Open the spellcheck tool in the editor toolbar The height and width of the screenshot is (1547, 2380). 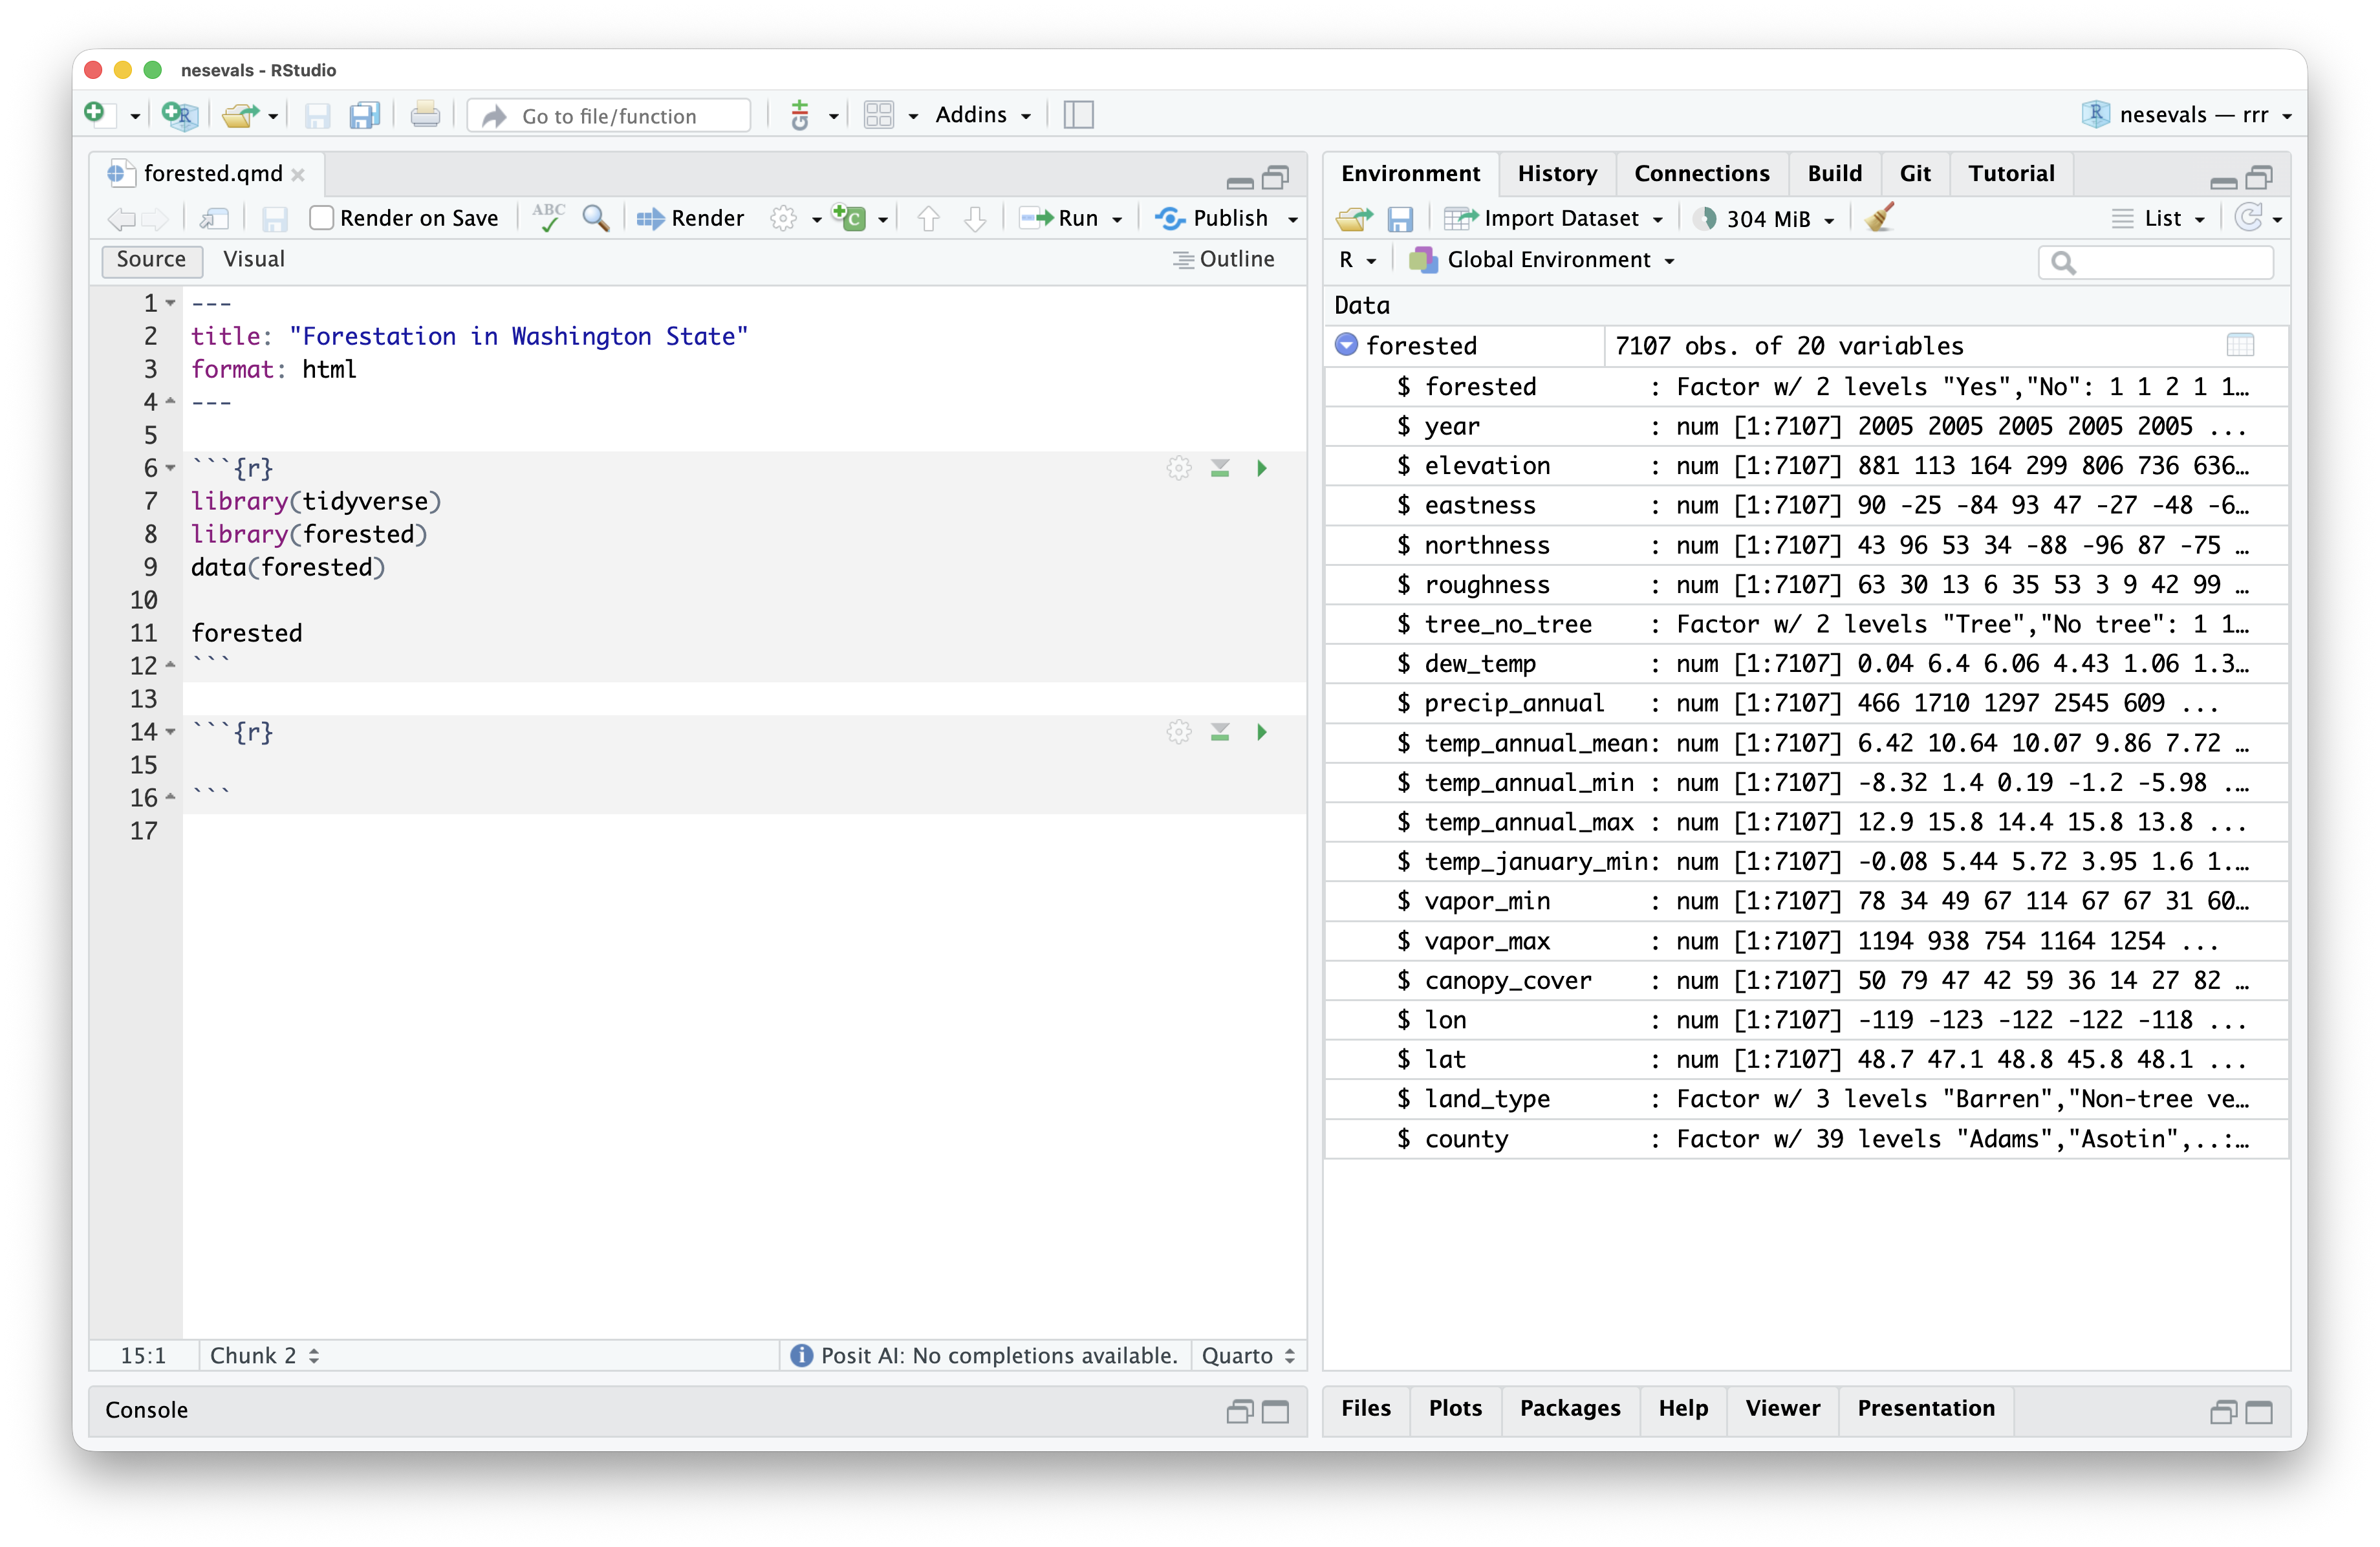[x=548, y=218]
